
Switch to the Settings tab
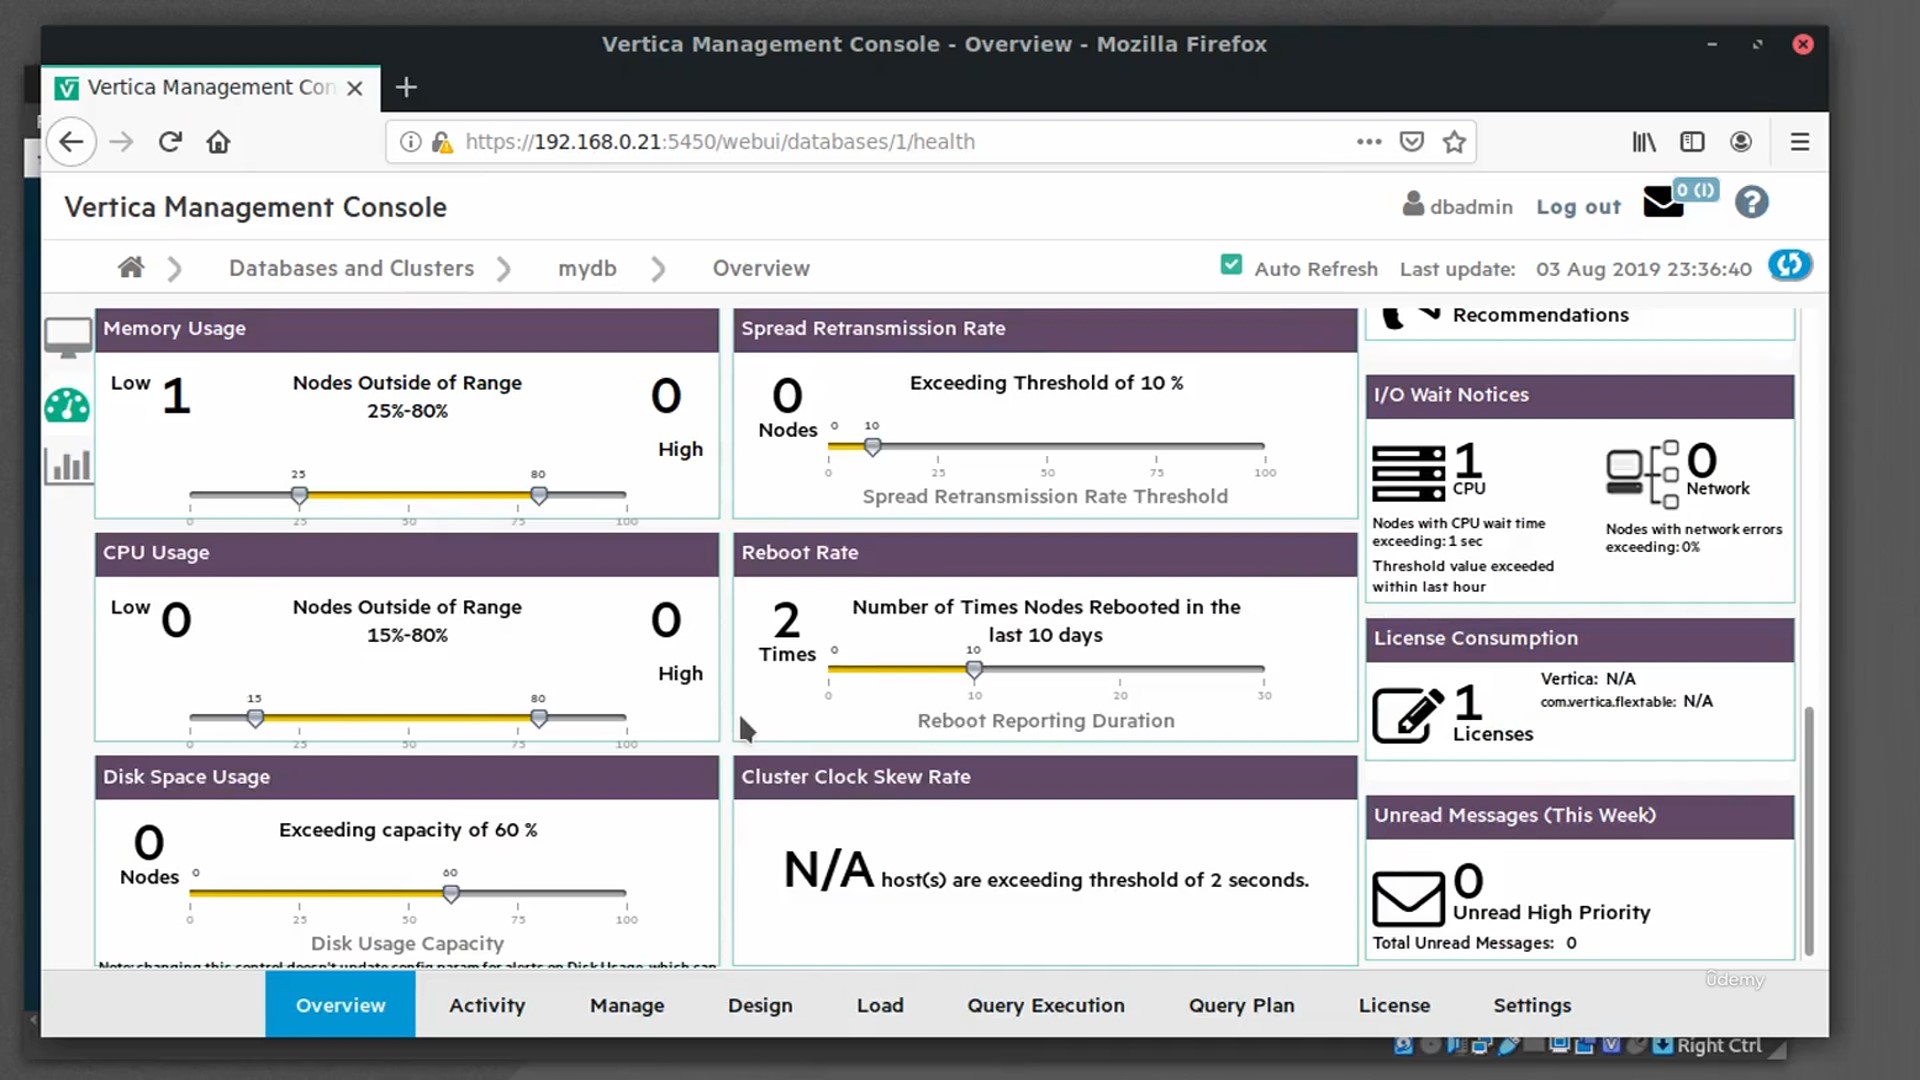[1532, 1005]
